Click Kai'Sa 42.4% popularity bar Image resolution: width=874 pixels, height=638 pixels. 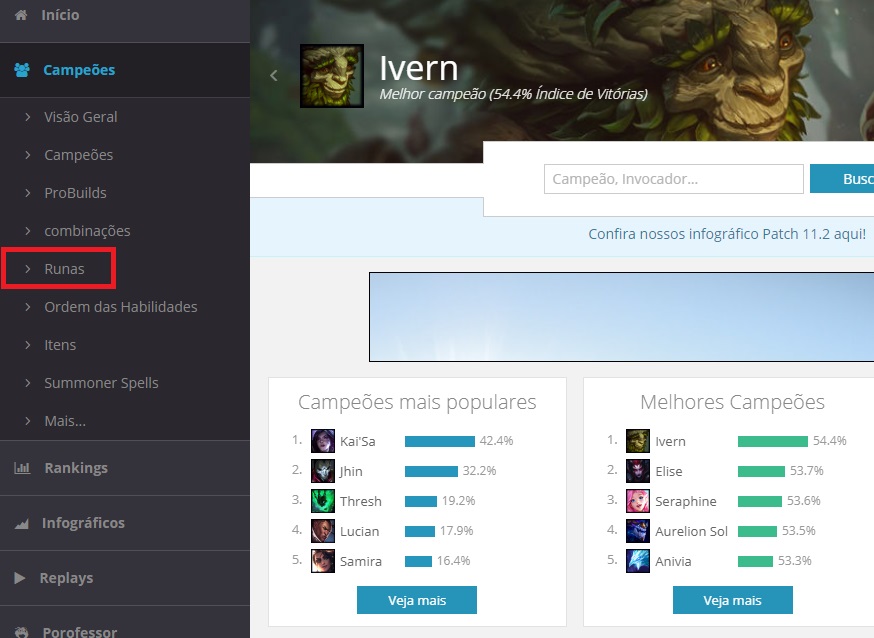[x=440, y=441]
